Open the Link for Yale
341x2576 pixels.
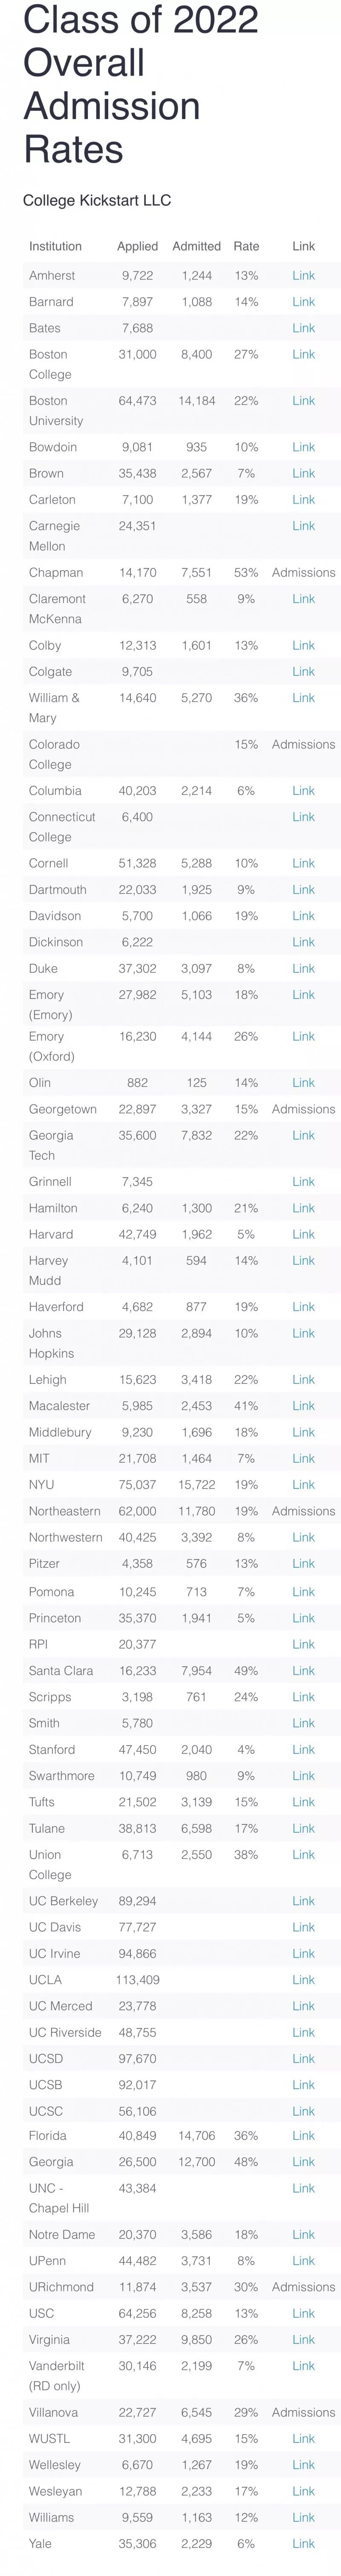pos(303,2543)
